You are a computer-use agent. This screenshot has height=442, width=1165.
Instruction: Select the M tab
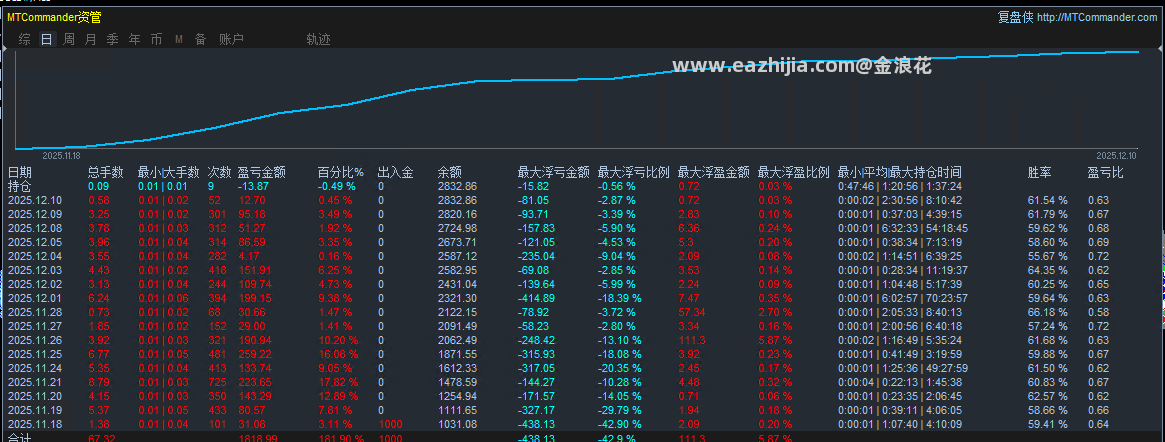179,39
